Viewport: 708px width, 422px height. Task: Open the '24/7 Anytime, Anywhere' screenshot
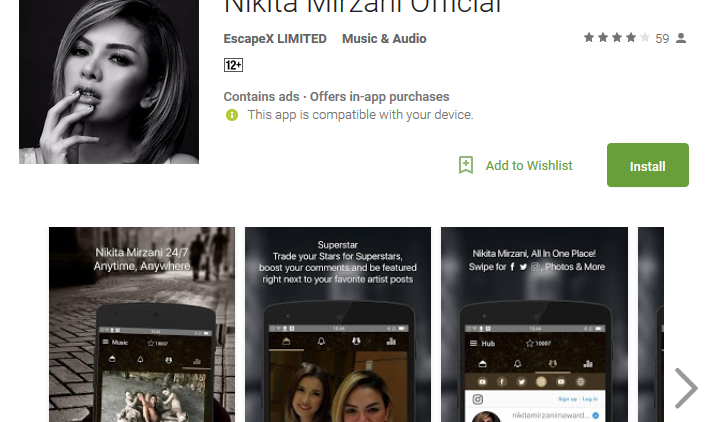[x=142, y=325]
